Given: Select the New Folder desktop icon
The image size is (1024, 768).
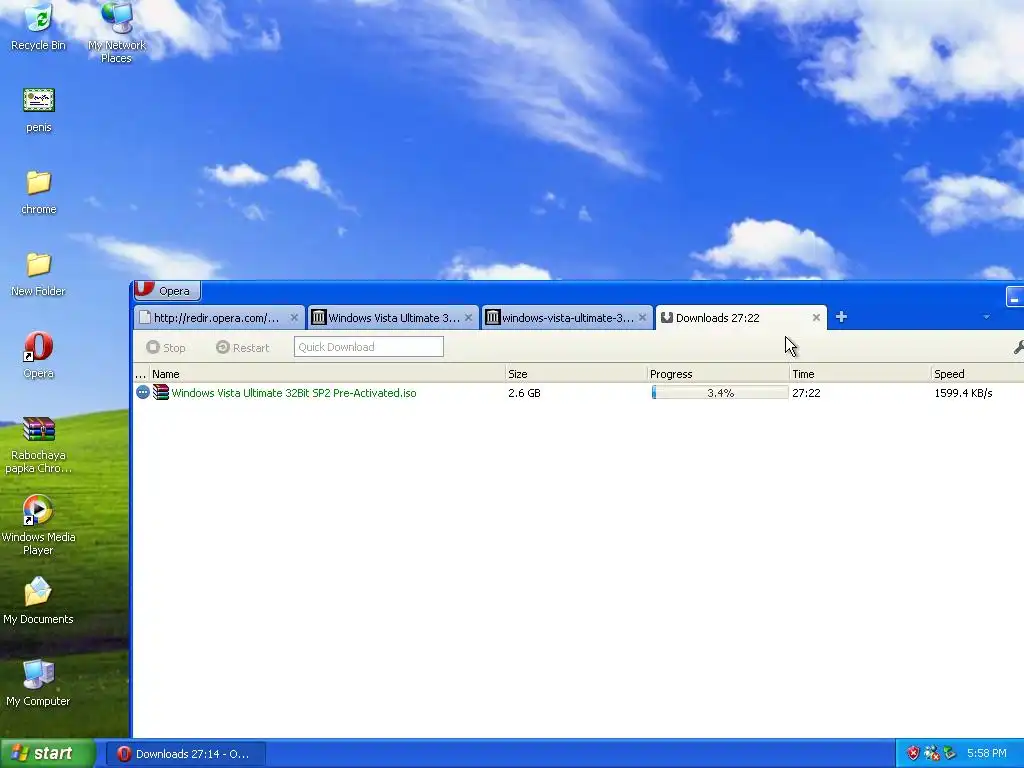Looking at the screenshot, I should pos(39,274).
